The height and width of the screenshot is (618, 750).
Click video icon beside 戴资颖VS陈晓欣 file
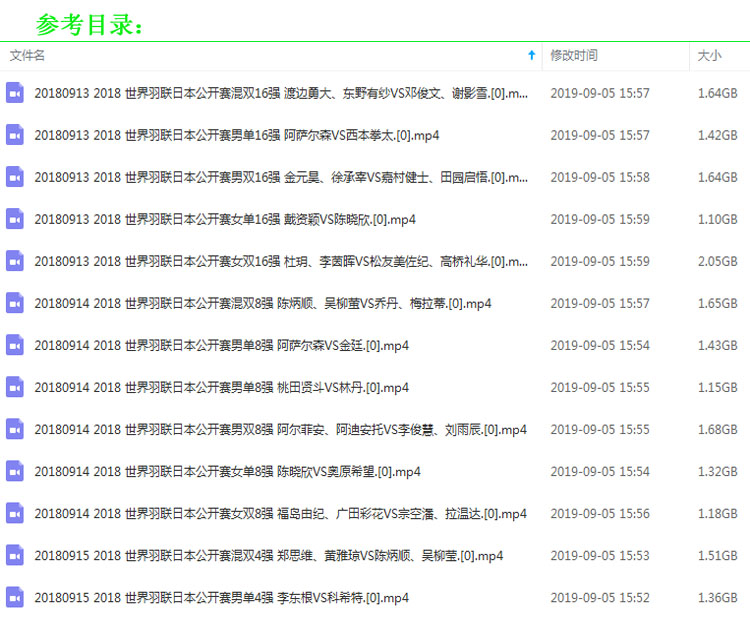pyautogui.click(x=15, y=219)
